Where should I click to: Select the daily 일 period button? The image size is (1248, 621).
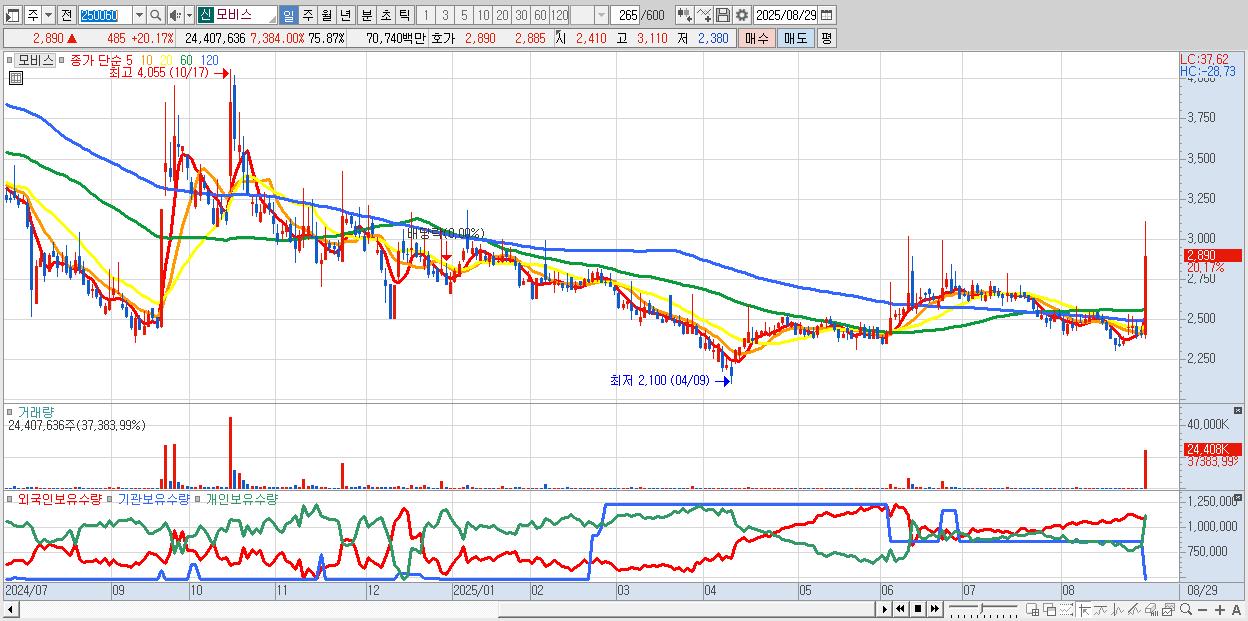coord(288,15)
